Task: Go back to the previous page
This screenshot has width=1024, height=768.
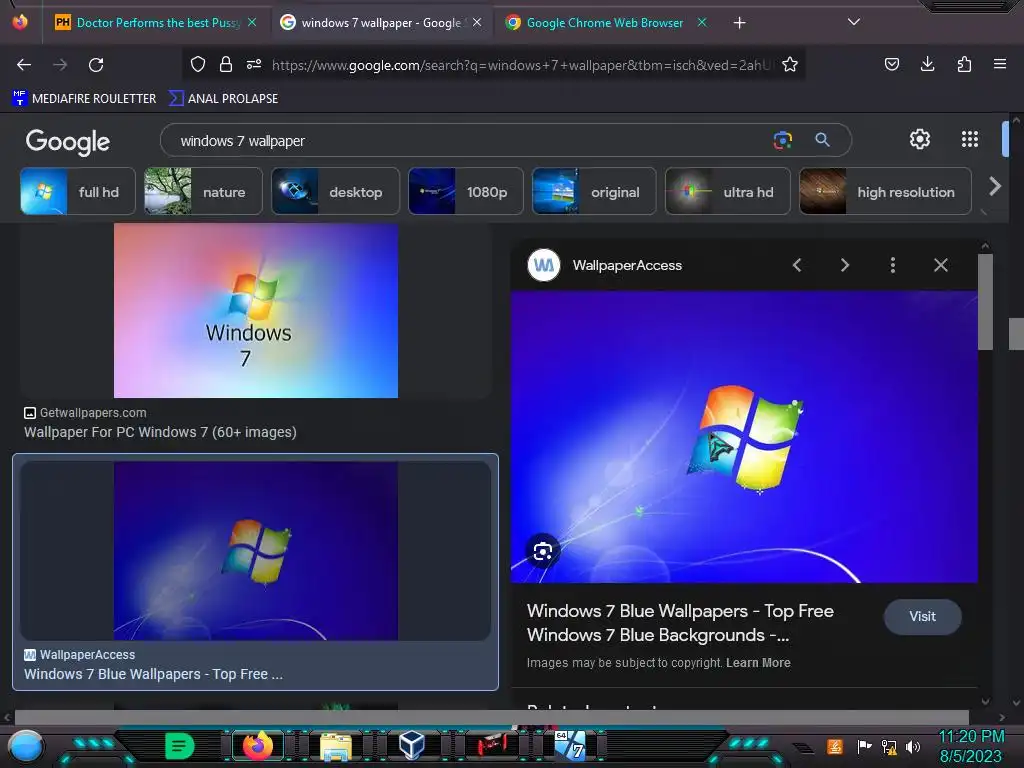Action: click(24, 65)
